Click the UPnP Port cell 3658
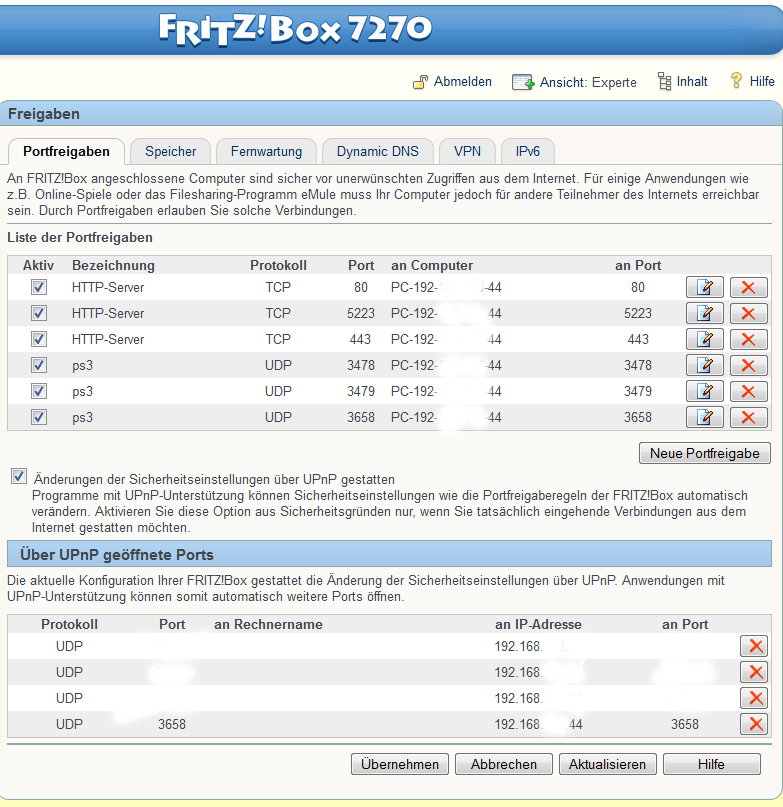783x807 pixels. [x=172, y=724]
